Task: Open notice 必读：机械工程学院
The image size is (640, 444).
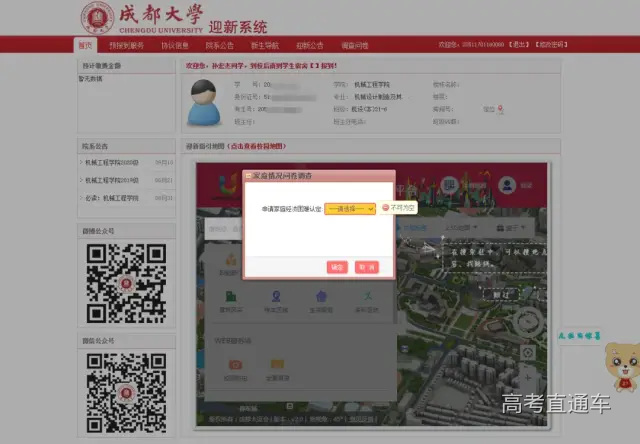Action: (x=112, y=198)
